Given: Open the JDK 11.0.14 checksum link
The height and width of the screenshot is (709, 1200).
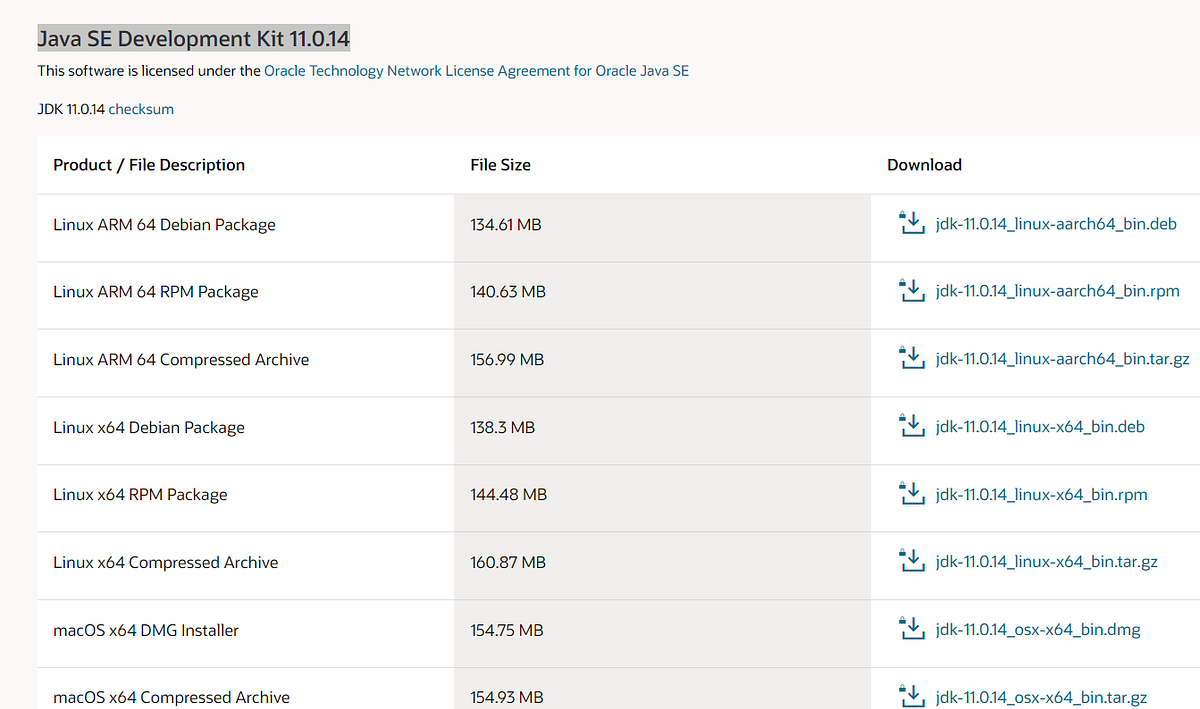Looking at the screenshot, I should 140,109.
